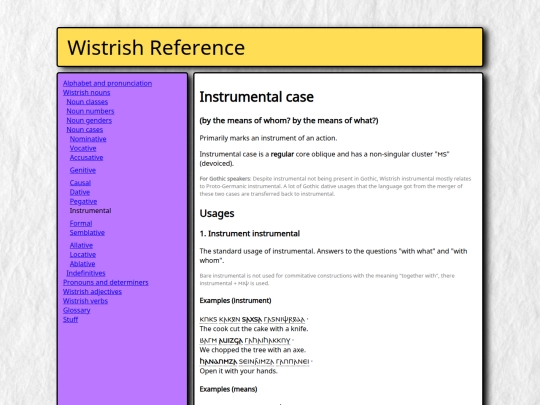Go to Wistrish adjectives

pyautogui.click(x=92, y=292)
